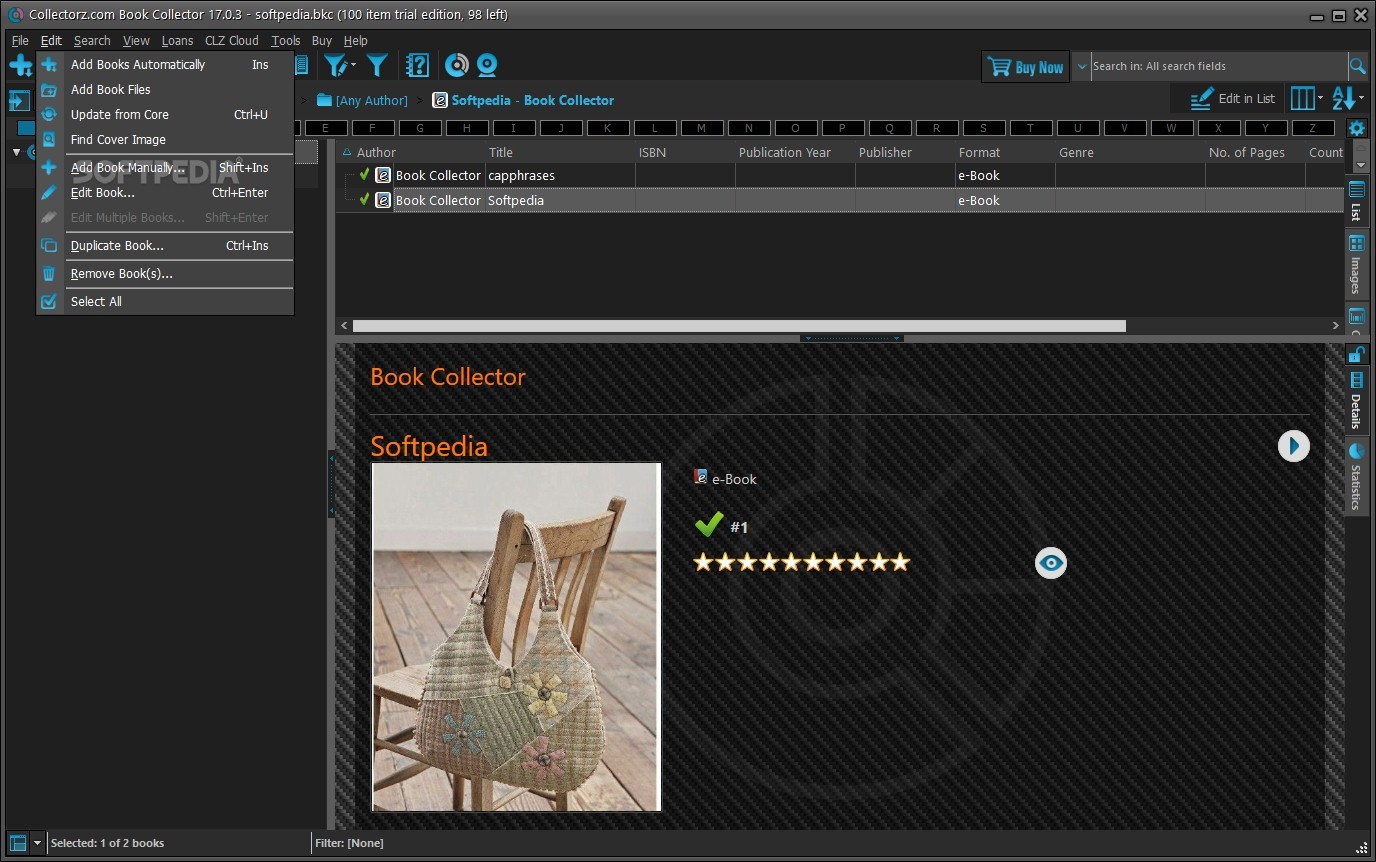
Task: Open column selection icon next to Edit in List
Action: [x=1302, y=98]
